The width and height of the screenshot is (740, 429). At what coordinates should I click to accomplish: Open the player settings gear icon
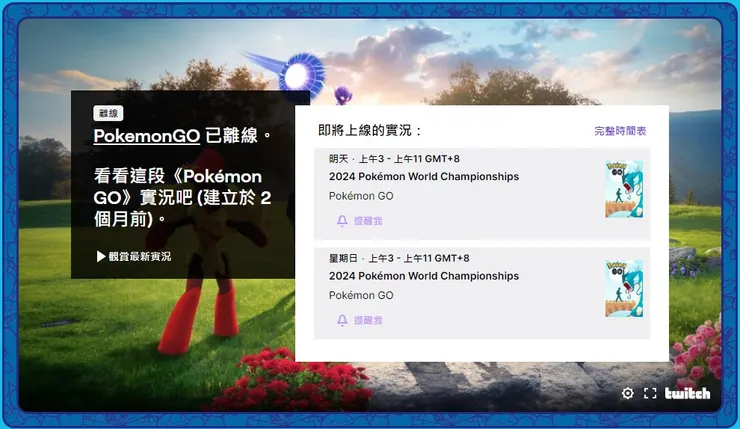627,393
